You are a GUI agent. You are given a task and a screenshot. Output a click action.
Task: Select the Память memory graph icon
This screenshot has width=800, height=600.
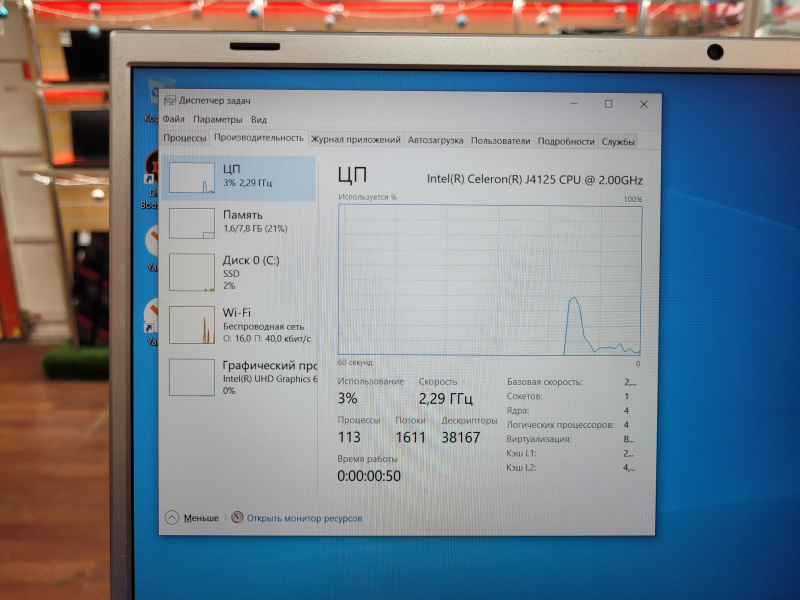coord(192,223)
